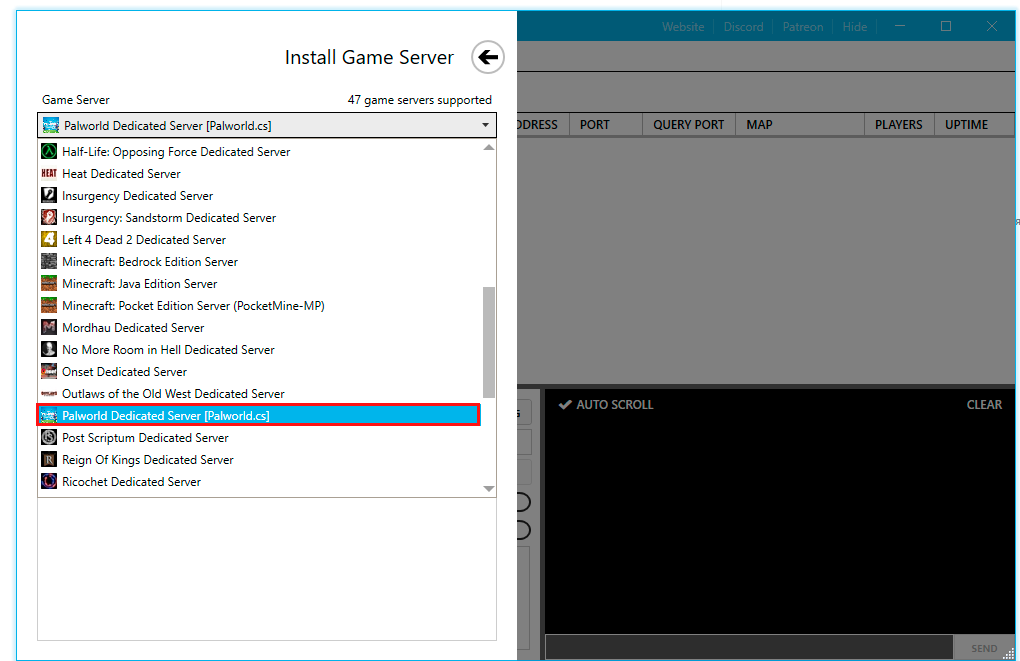The image size is (1020, 661).
Task: Click the No More Room in Hell icon
Action: [x=49, y=349]
